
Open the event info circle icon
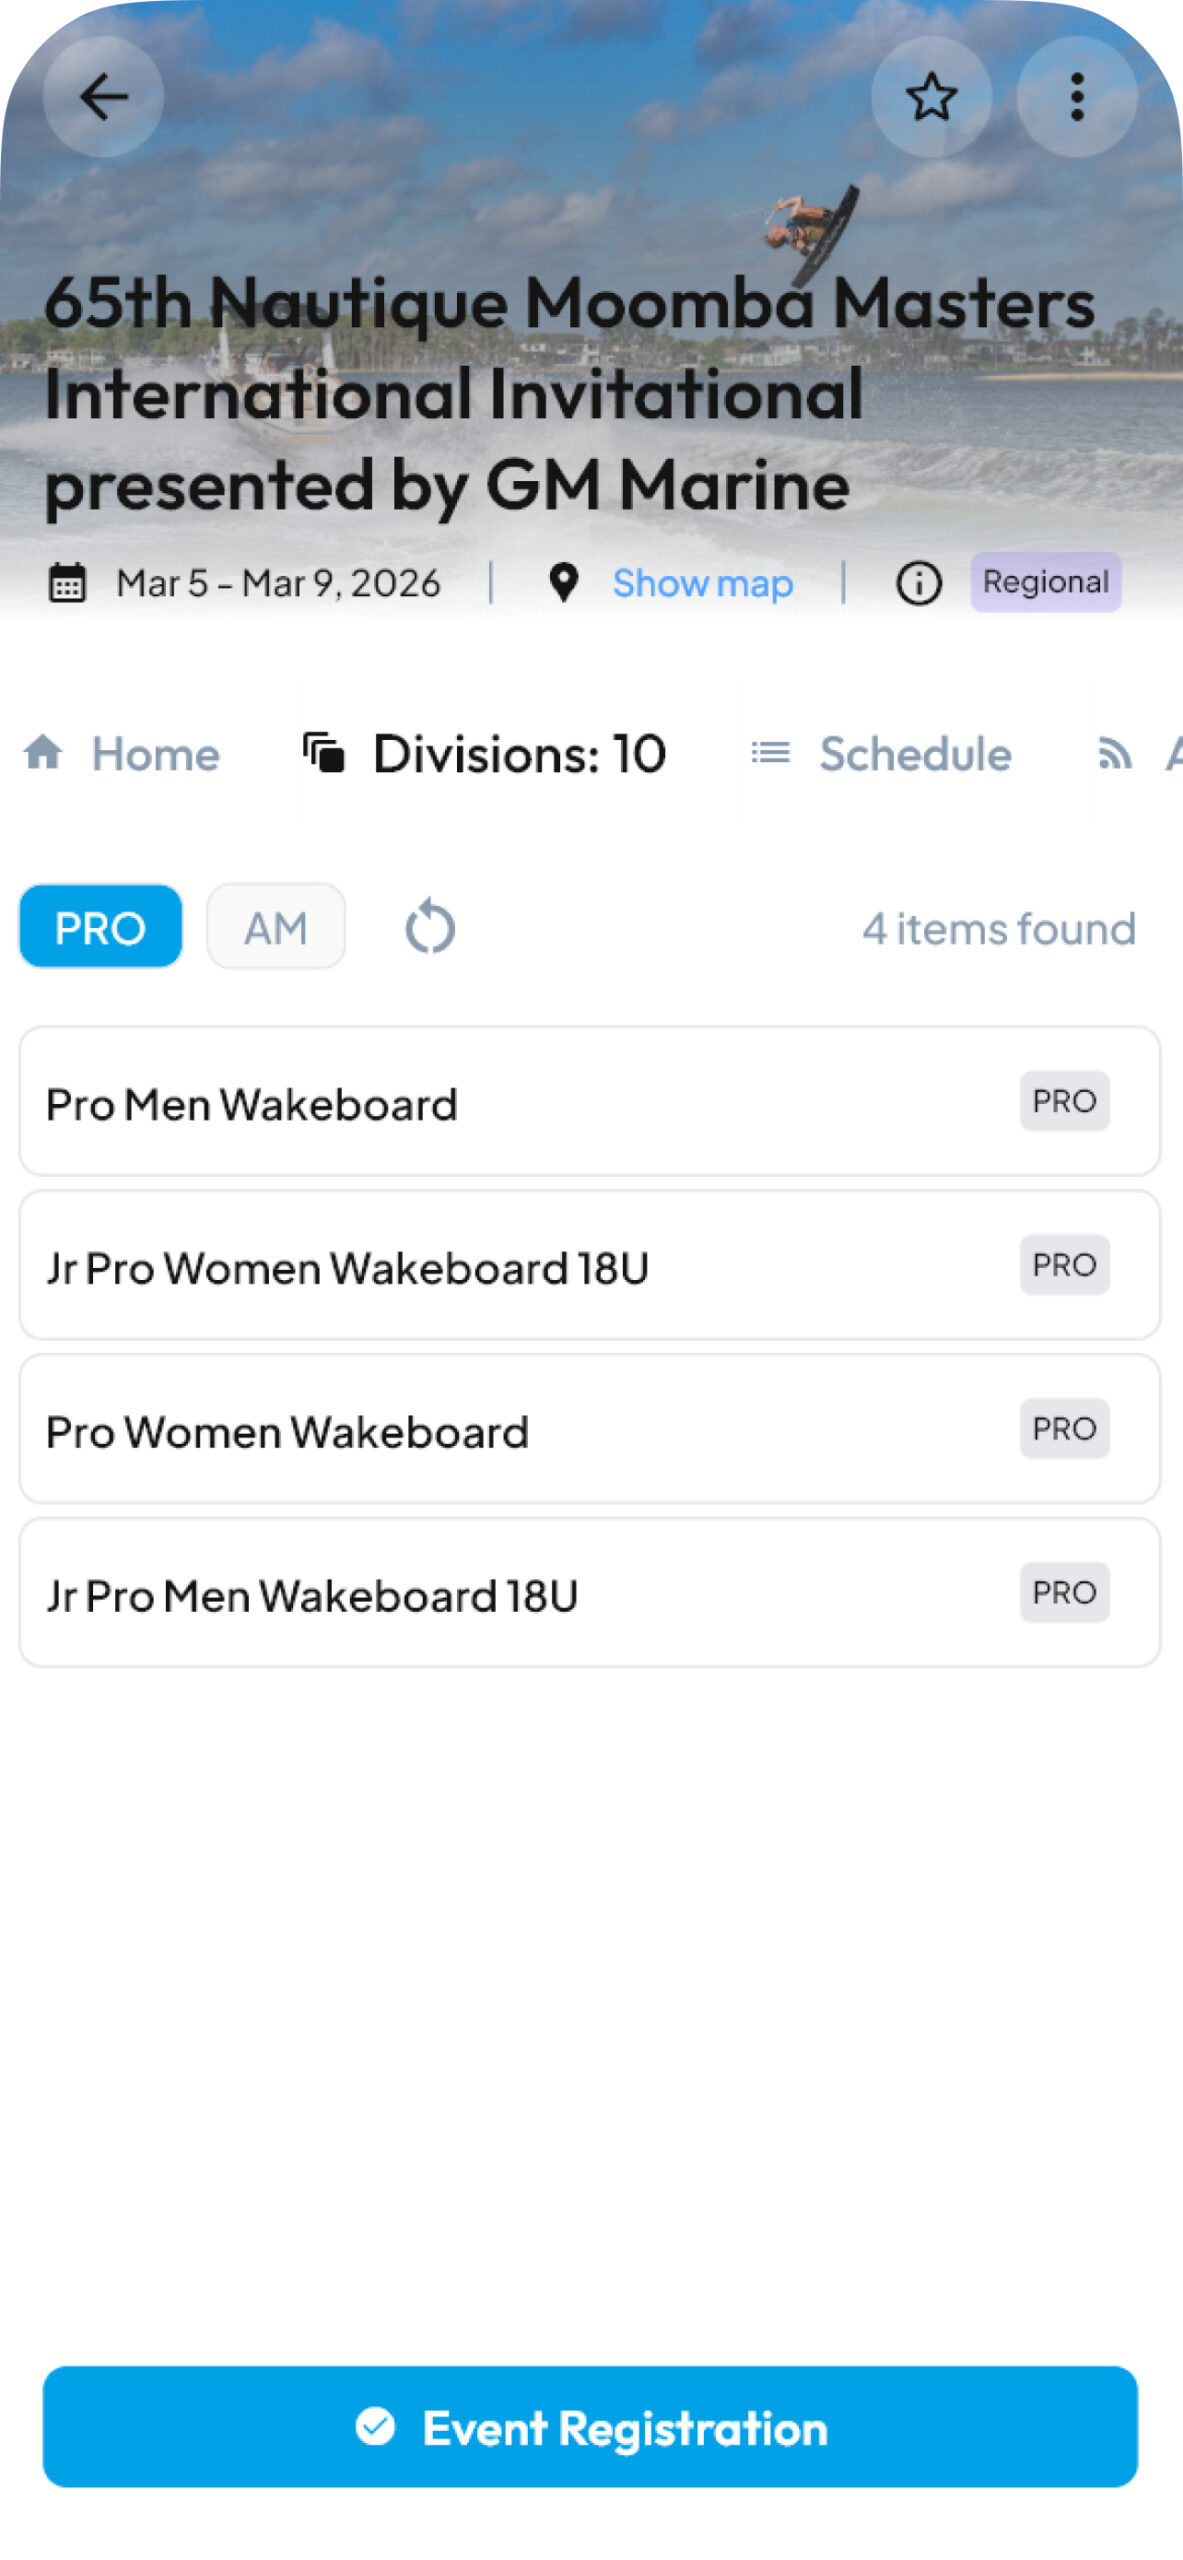(918, 583)
